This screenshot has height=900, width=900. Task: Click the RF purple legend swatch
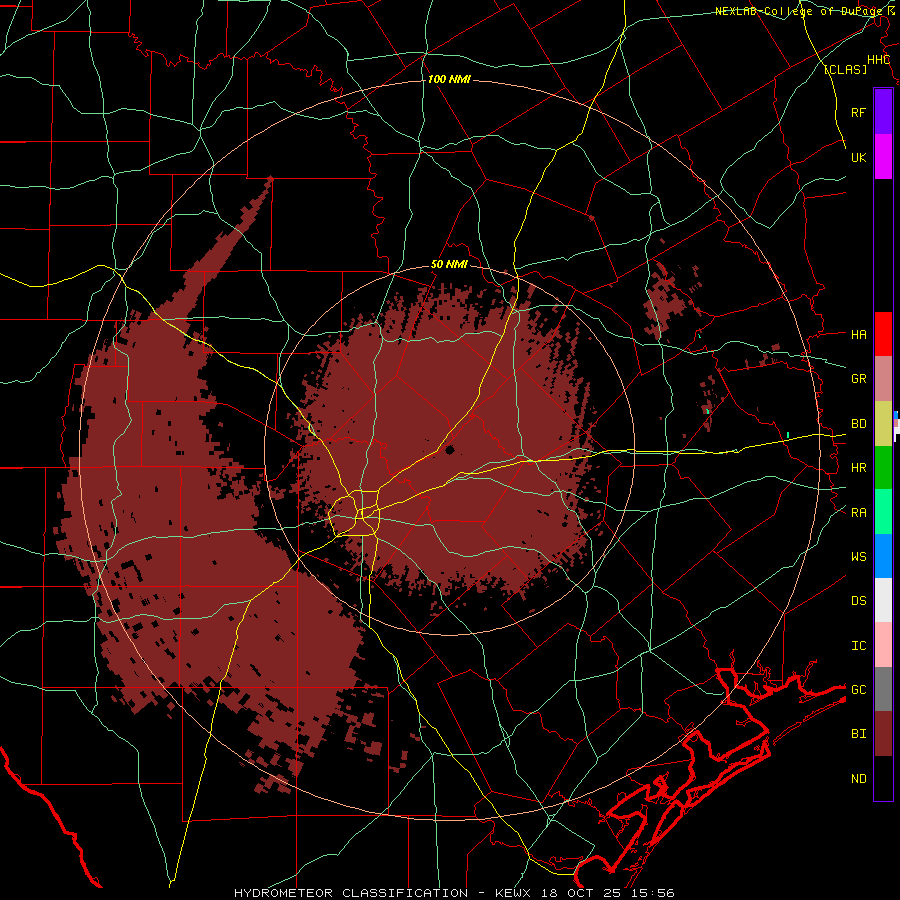tap(883, 112)
